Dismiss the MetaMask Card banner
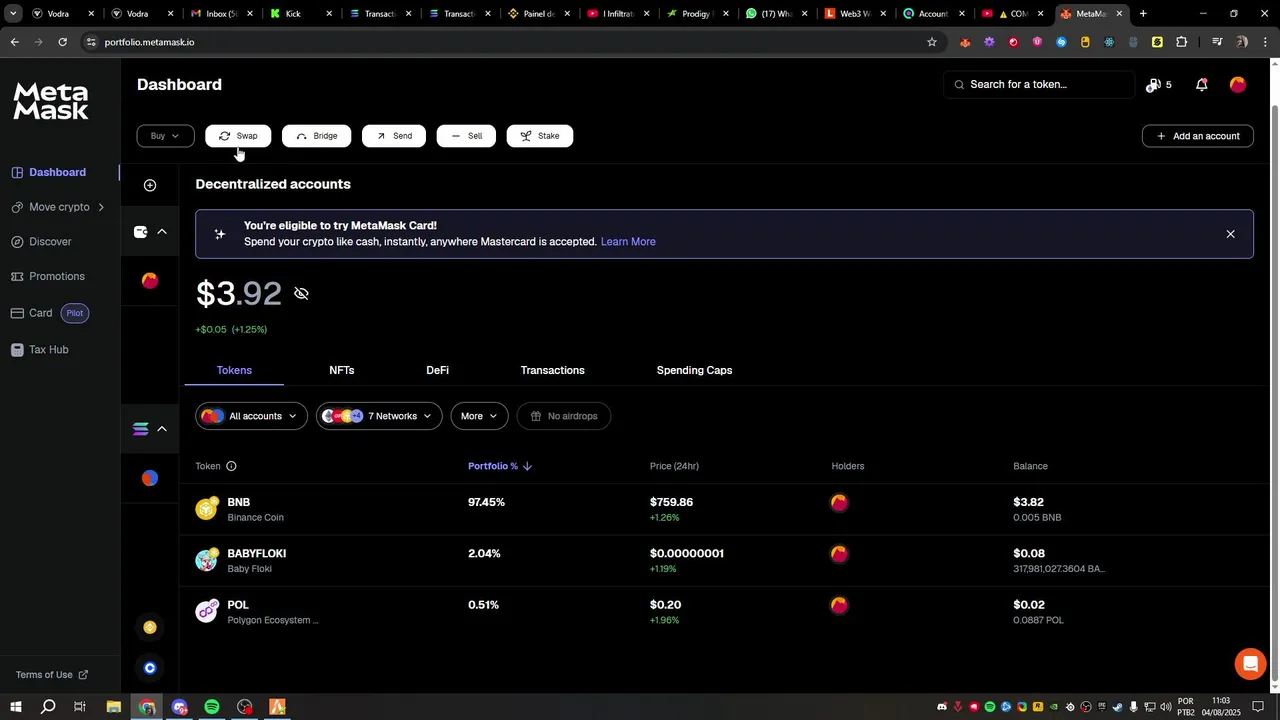This screenshot has width=1280, height=720. (x=1230, y=234)
